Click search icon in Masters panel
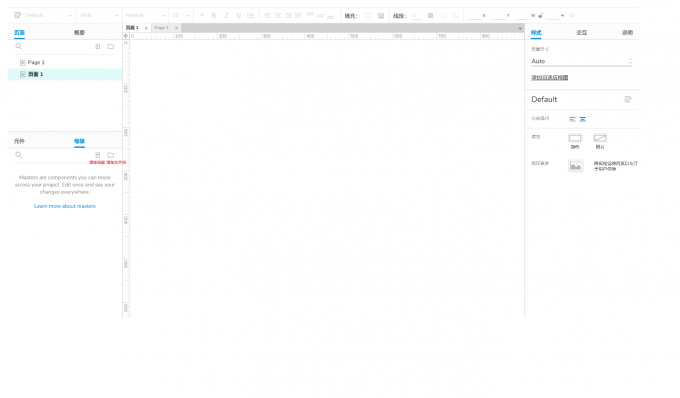Image resolution: width=680 pixels, height=398 pixels. 19,155
